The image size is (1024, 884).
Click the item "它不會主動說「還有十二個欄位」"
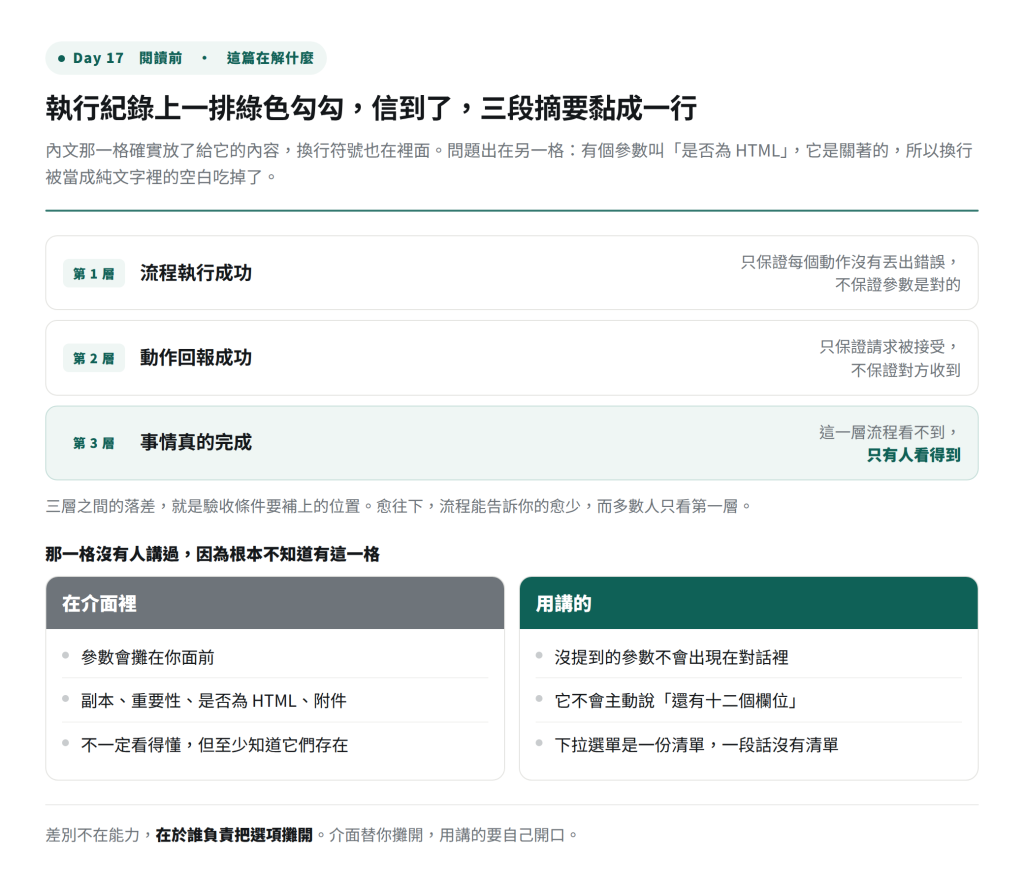678,701
